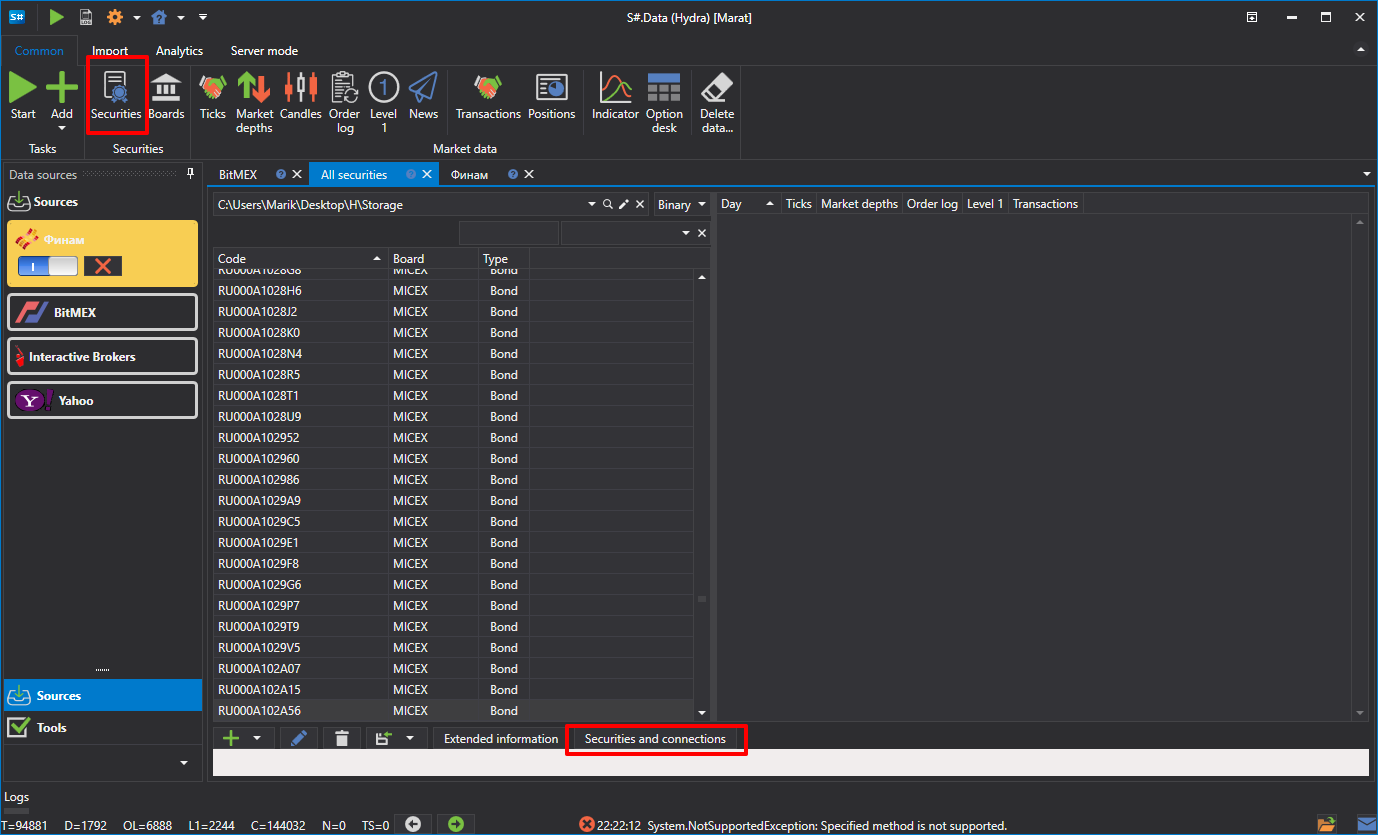1378x835 pixels.
Task: Toggle the Финам source on/off switch
Action: point(47,265)
